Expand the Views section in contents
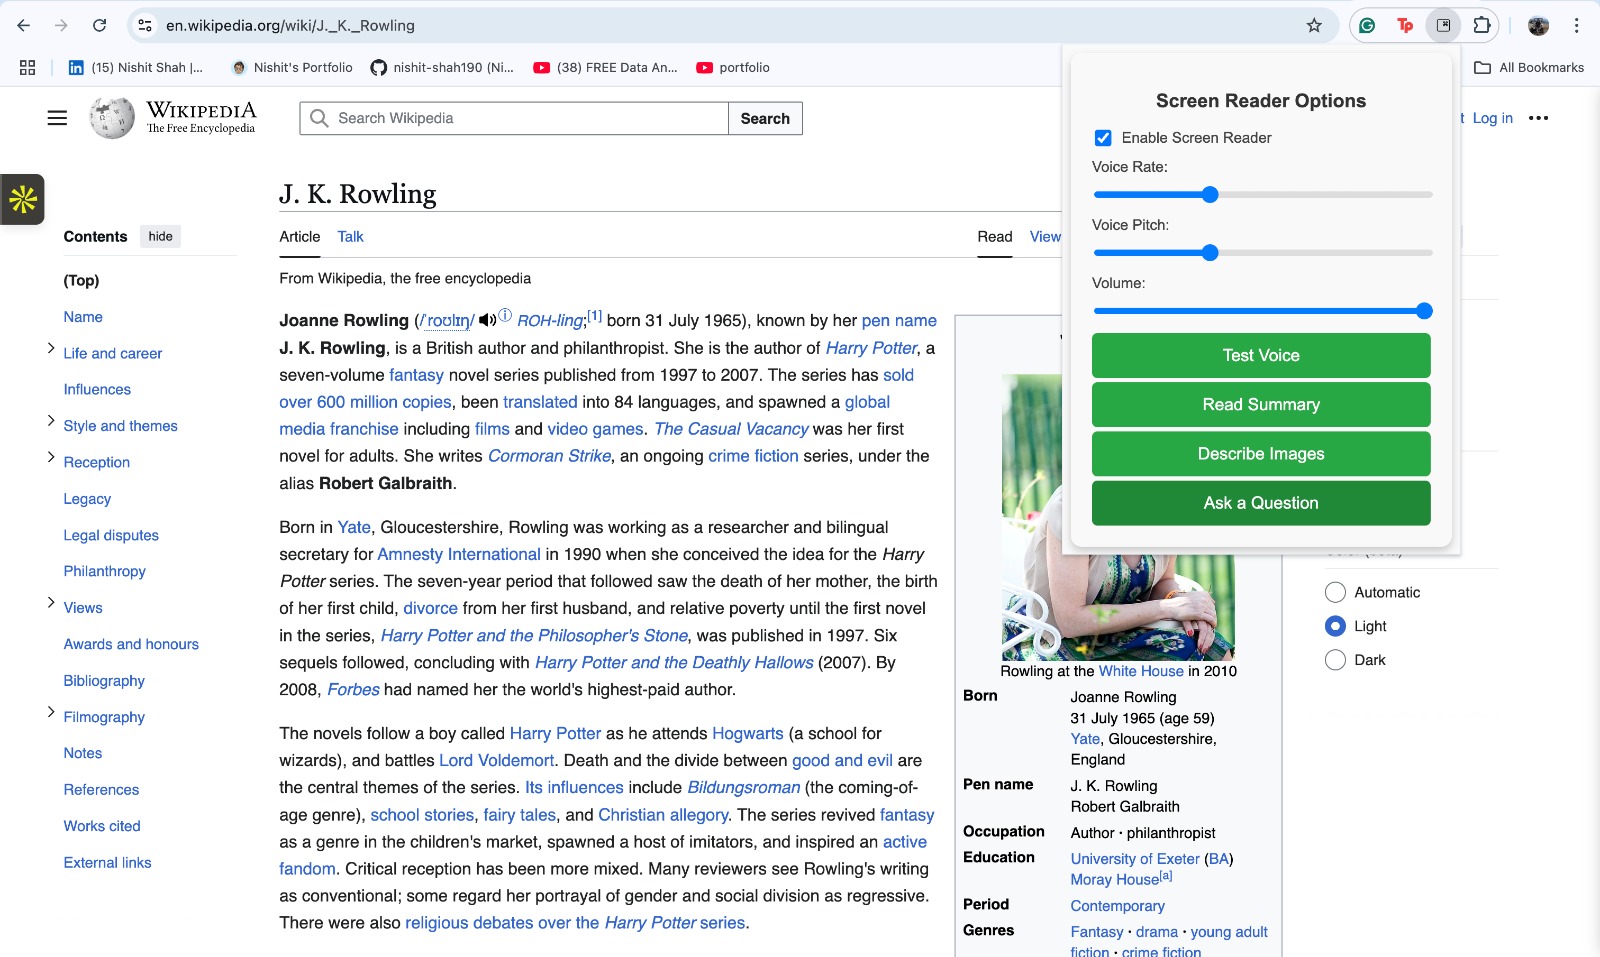This screenshot has height=957, width=1600. [x=51, y=603]
